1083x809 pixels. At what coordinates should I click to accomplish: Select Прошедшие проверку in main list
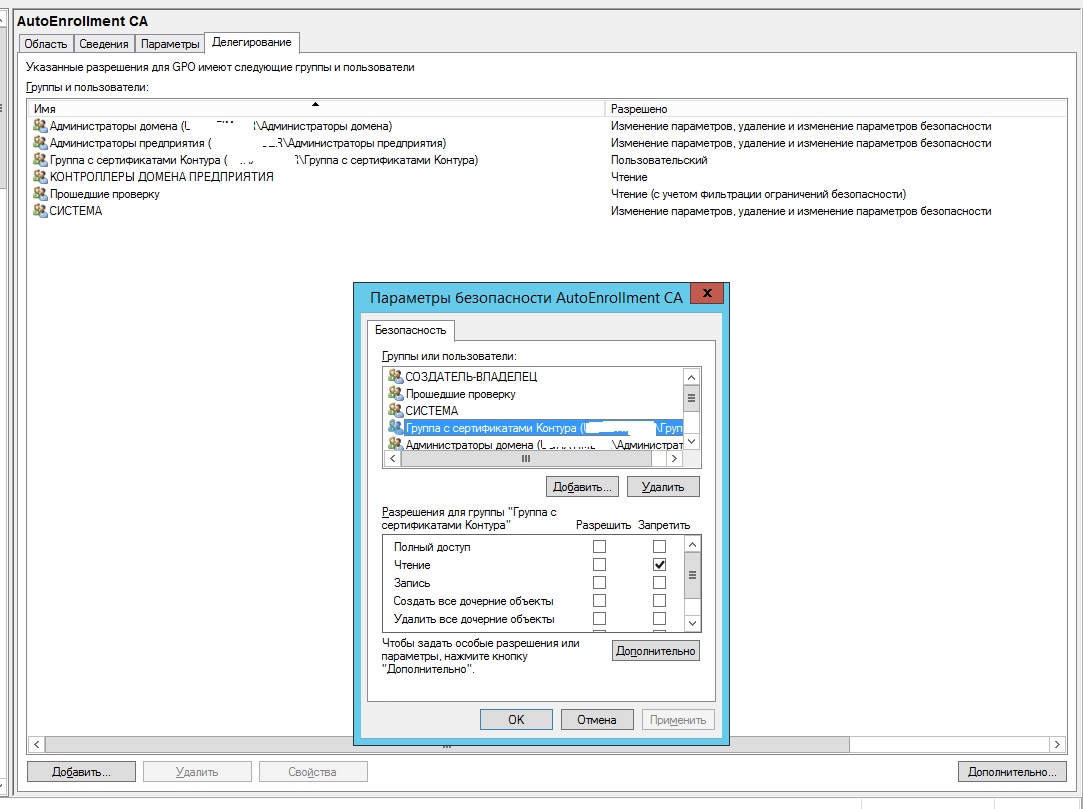[x=547, y=193]
